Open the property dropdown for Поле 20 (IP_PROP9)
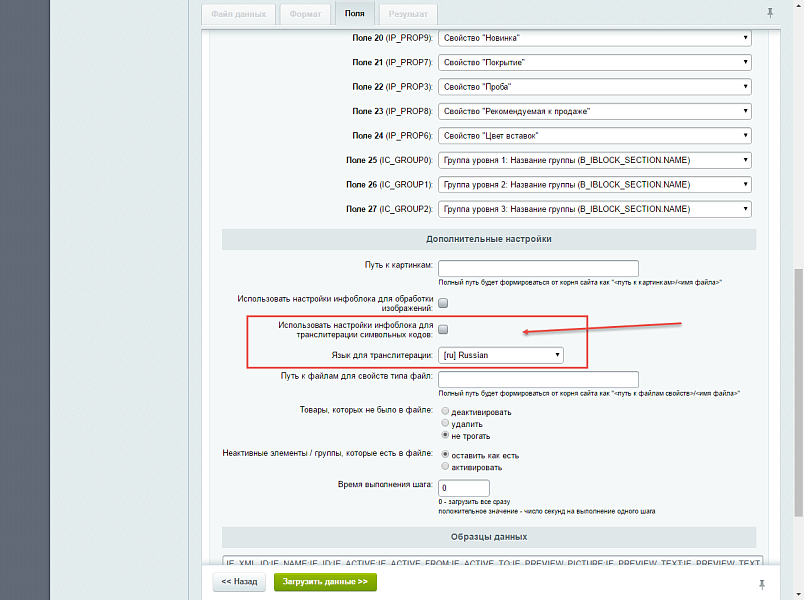The image size is (804, 600). tap(594, 36)
